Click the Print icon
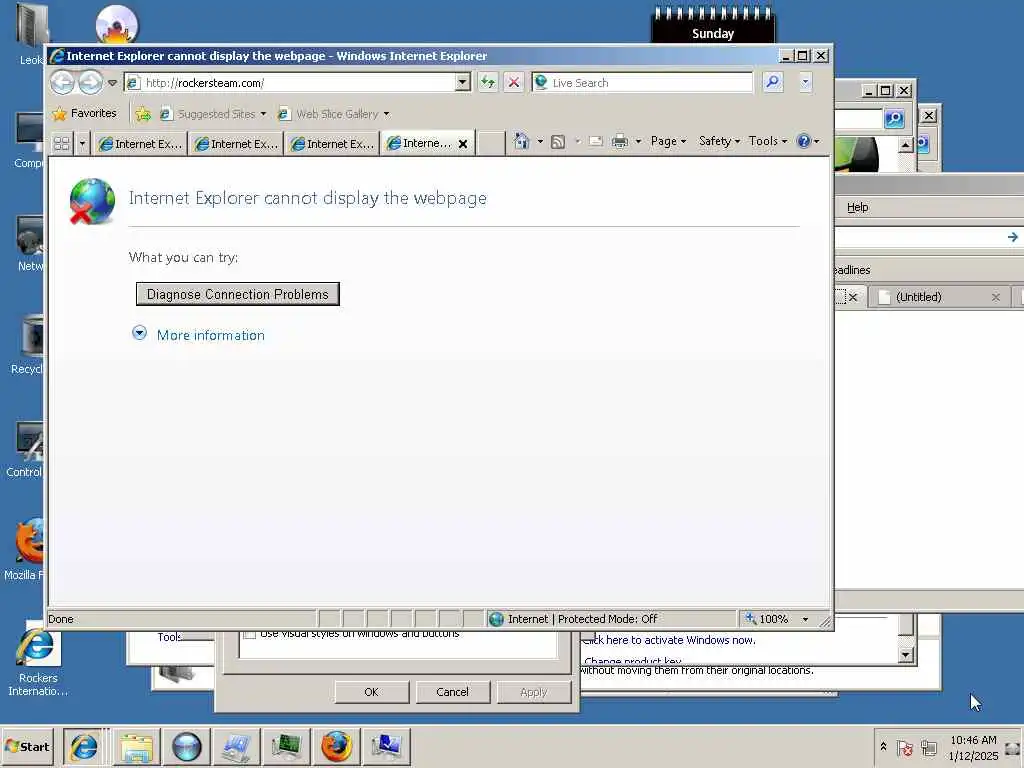Screen dimensions: 1024x768 620,141
